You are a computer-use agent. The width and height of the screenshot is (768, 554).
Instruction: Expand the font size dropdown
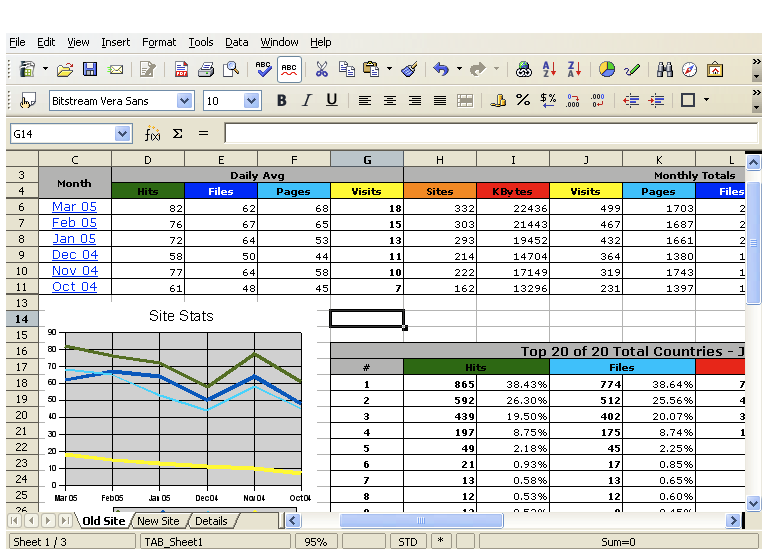pos(250,100)
